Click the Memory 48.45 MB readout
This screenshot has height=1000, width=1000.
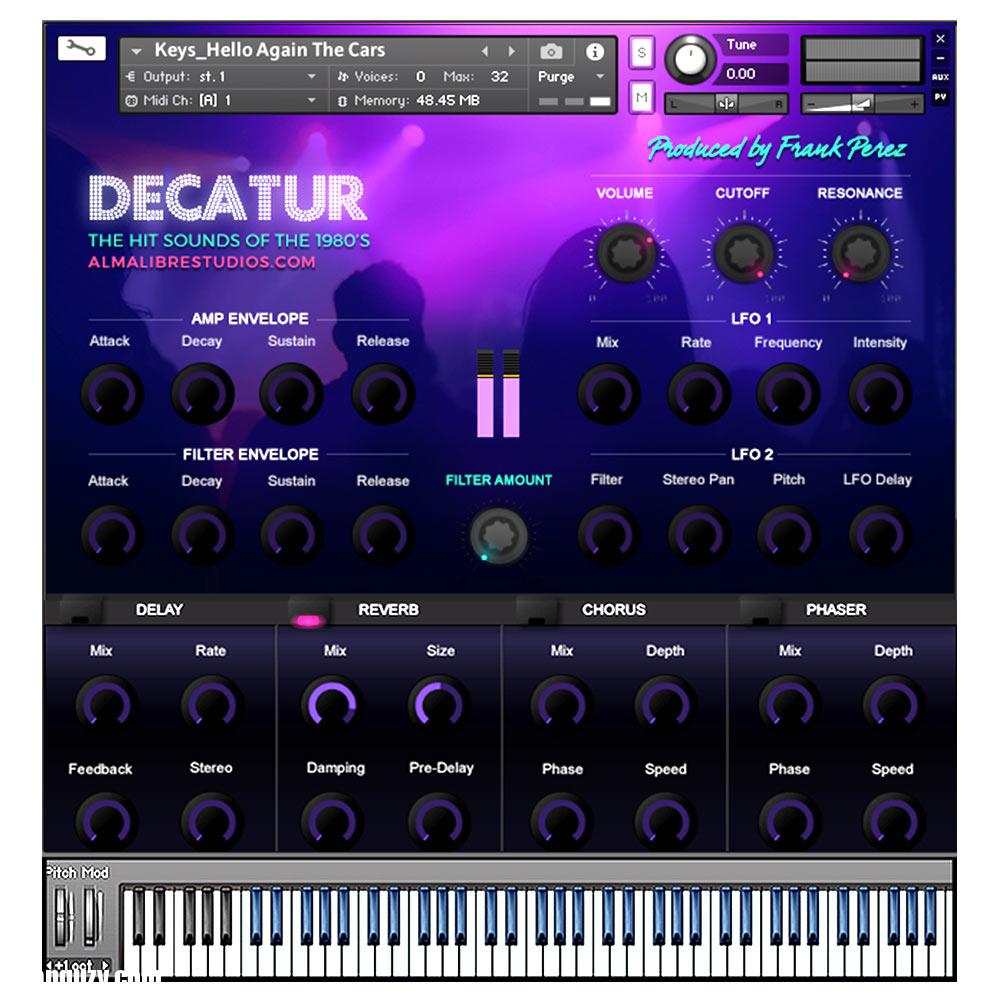click(x=411, y=100)
